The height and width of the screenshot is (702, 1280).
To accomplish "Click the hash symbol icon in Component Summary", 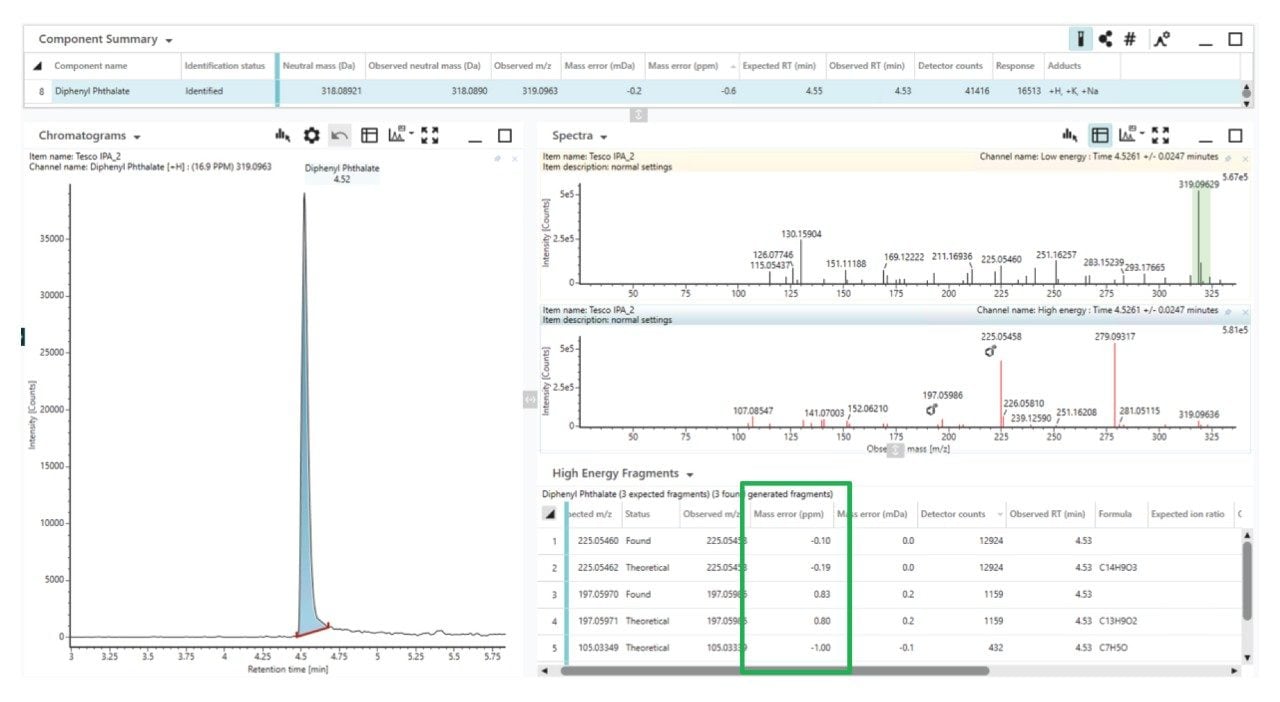I will 1130,39.
